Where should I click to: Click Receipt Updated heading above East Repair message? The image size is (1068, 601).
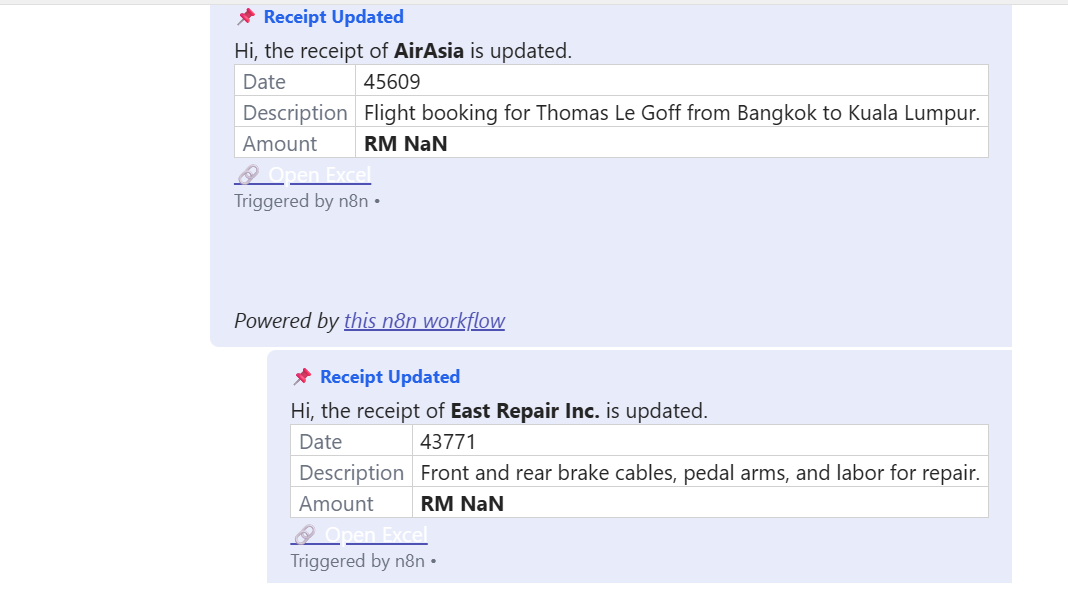click(x=389, y=377)
